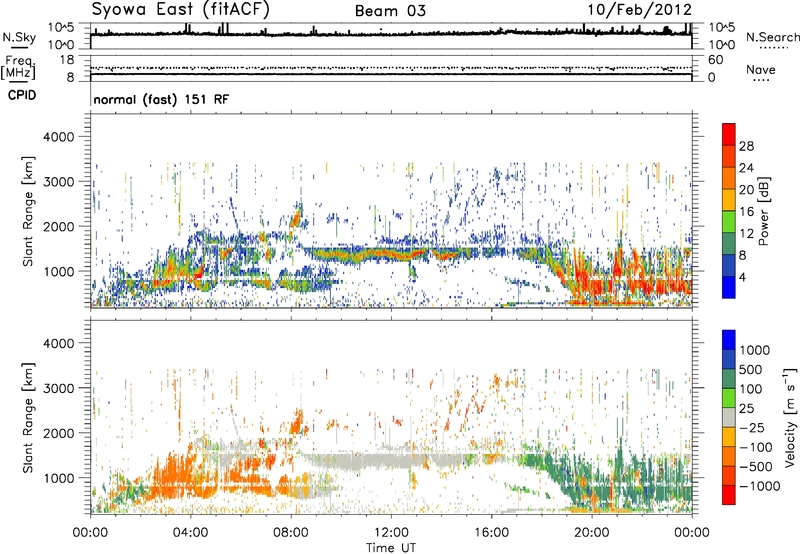Click the bright blue bottom segment of Power bar

729,287
